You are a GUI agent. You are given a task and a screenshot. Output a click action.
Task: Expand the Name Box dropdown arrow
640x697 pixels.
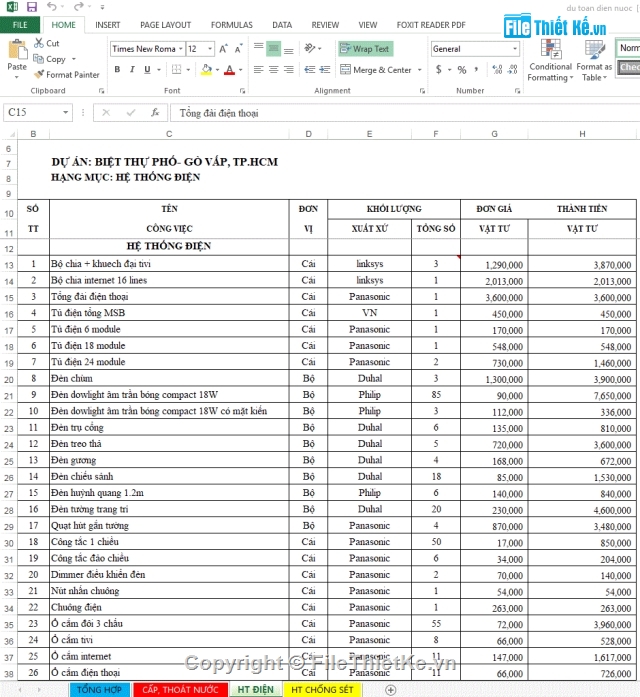point(65,112)
